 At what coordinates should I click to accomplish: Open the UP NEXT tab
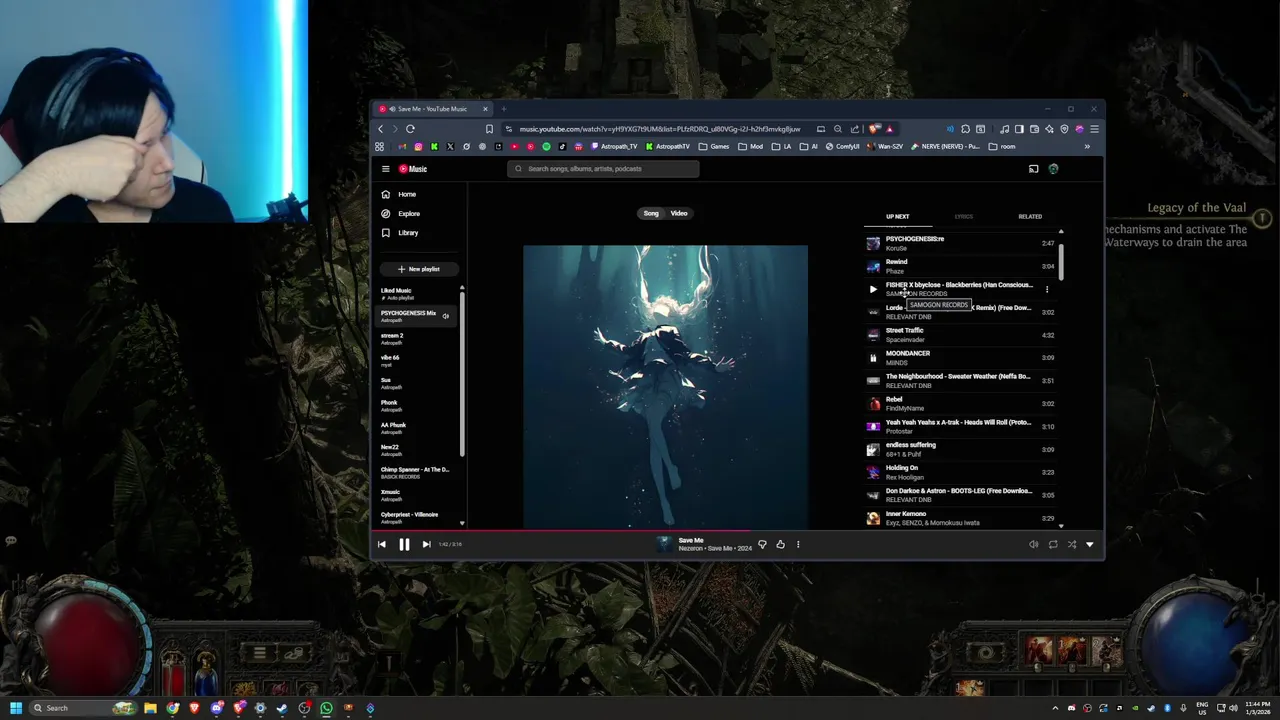pos(897,216)
